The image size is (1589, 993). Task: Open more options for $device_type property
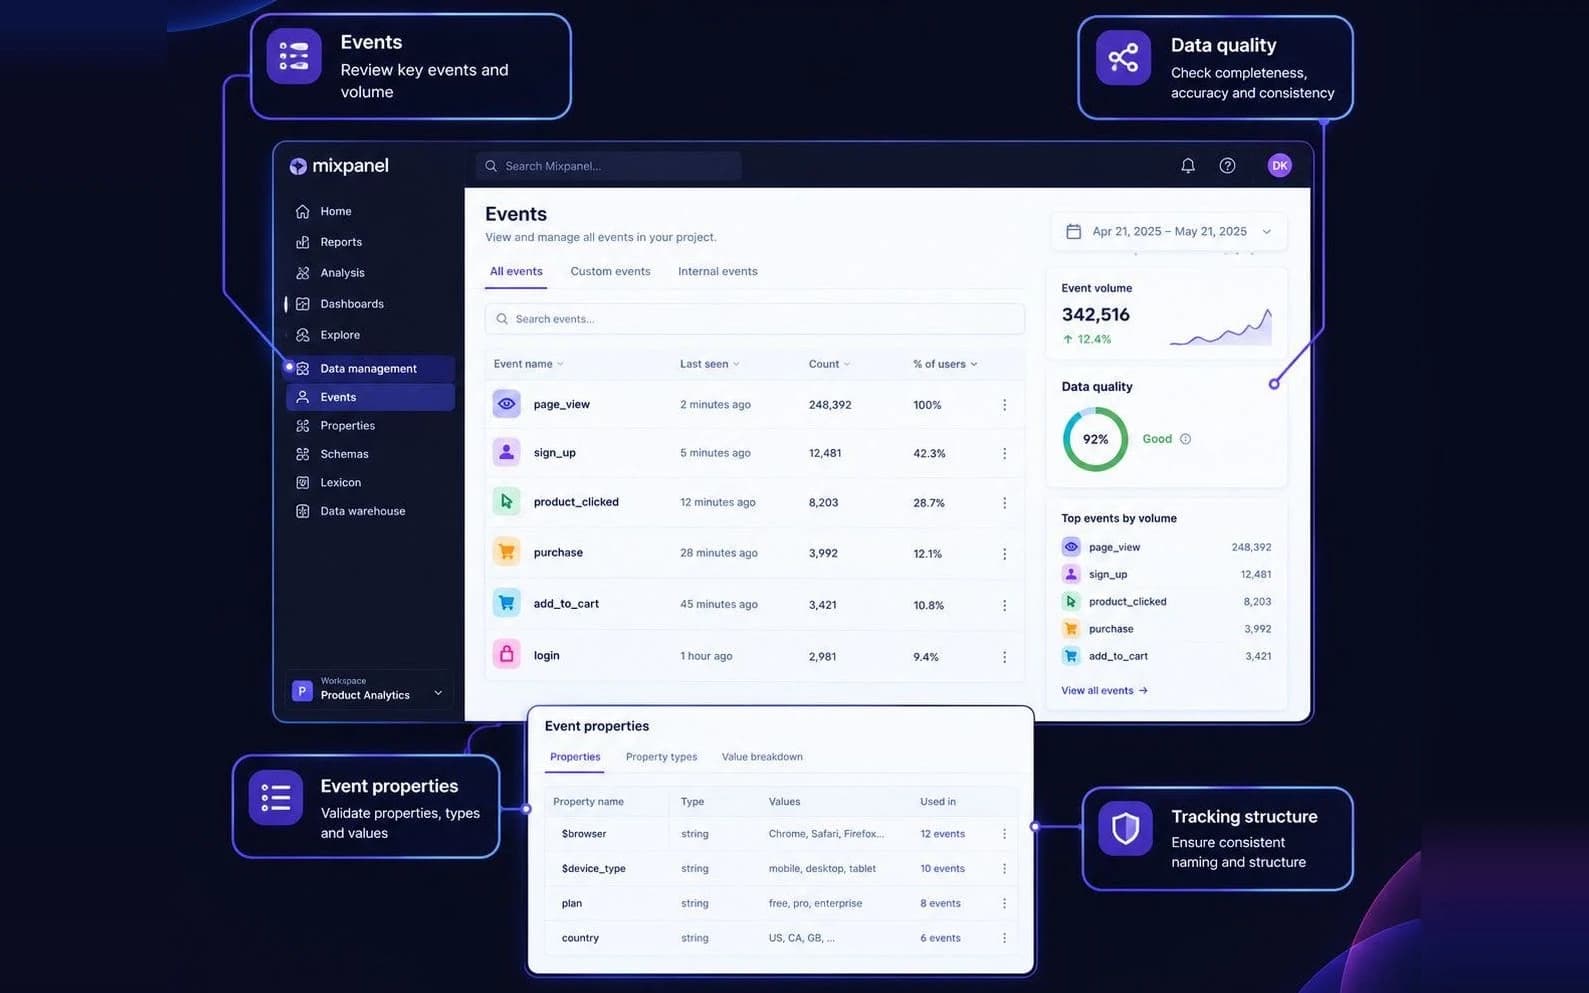tap(1004, 869)
